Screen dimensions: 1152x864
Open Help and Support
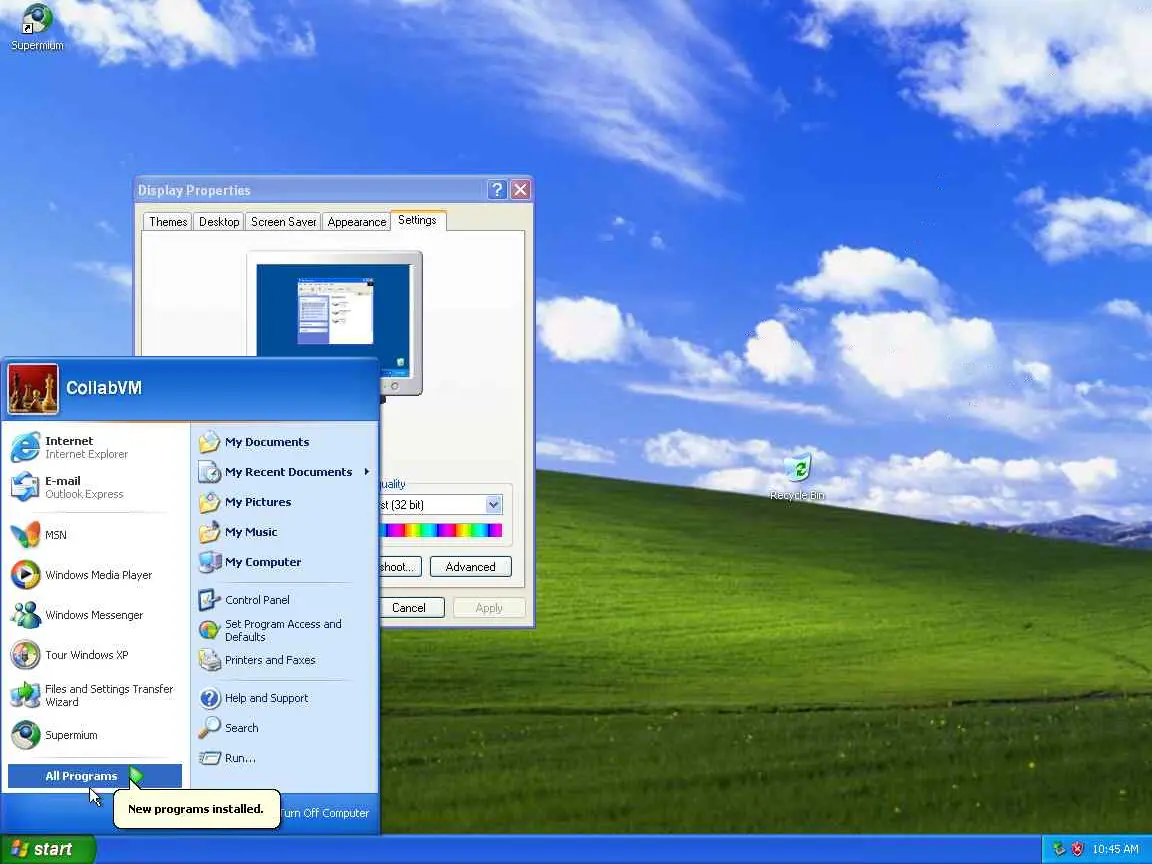(x=284, y=698)
